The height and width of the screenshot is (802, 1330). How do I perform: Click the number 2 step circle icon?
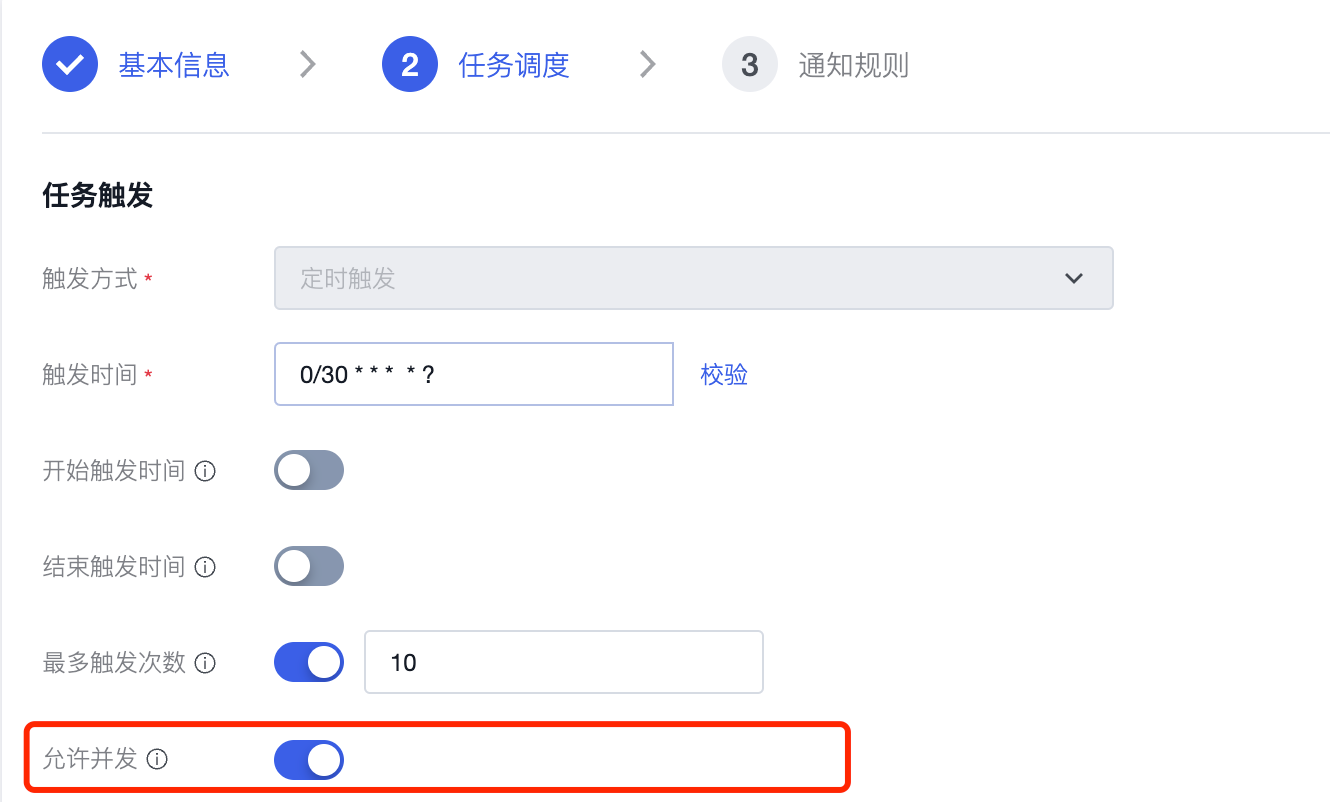tap(410, 65)
